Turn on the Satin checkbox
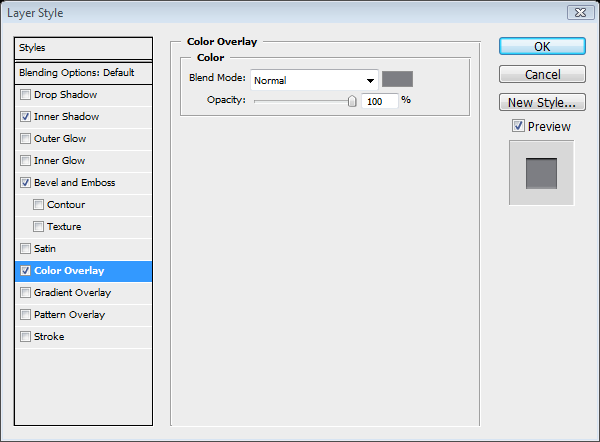The image size is (600, 442). (x=25, y=249)
